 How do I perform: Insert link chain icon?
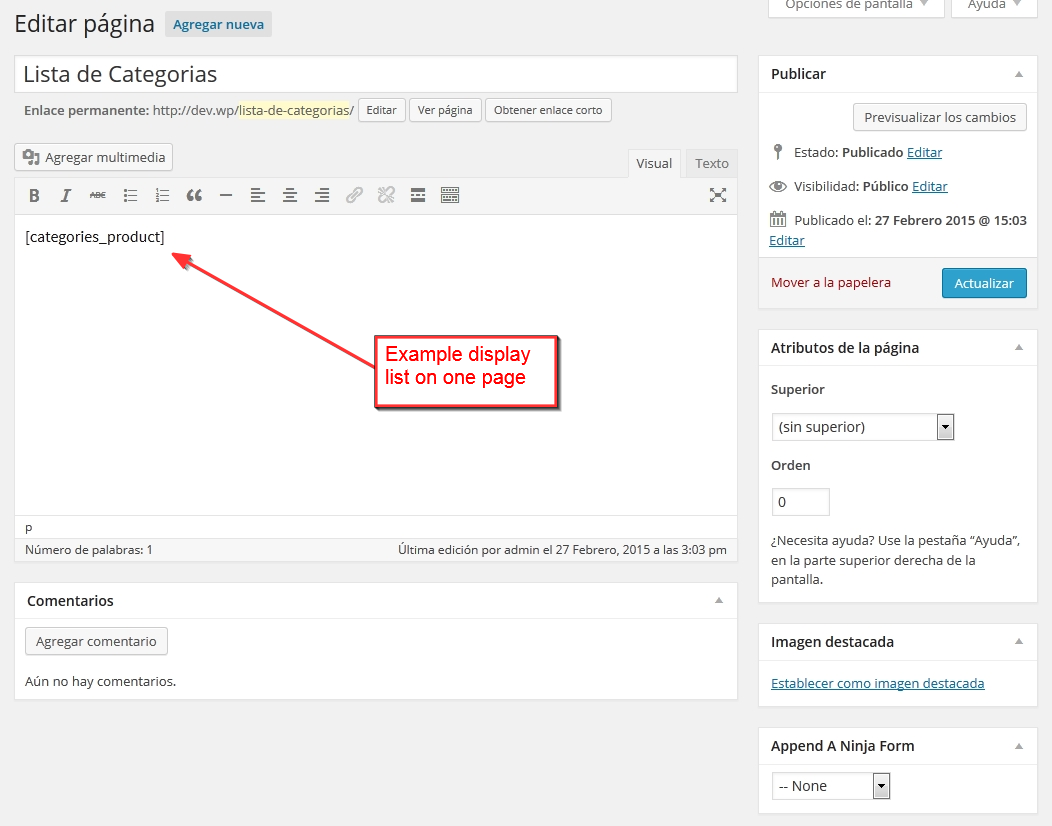pos(354,195)
